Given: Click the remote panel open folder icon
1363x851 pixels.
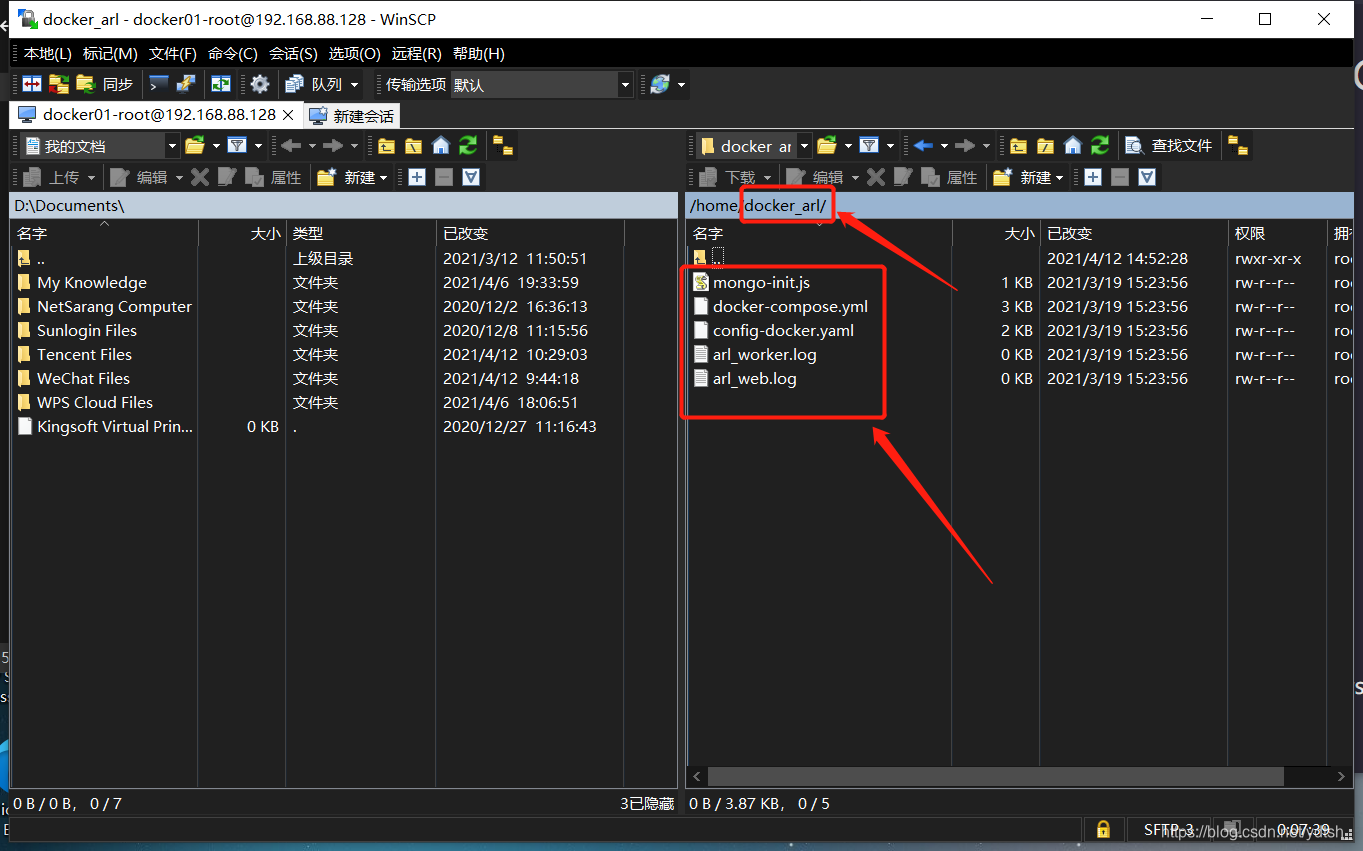Looking at the screenshot, I should [827, 146].
